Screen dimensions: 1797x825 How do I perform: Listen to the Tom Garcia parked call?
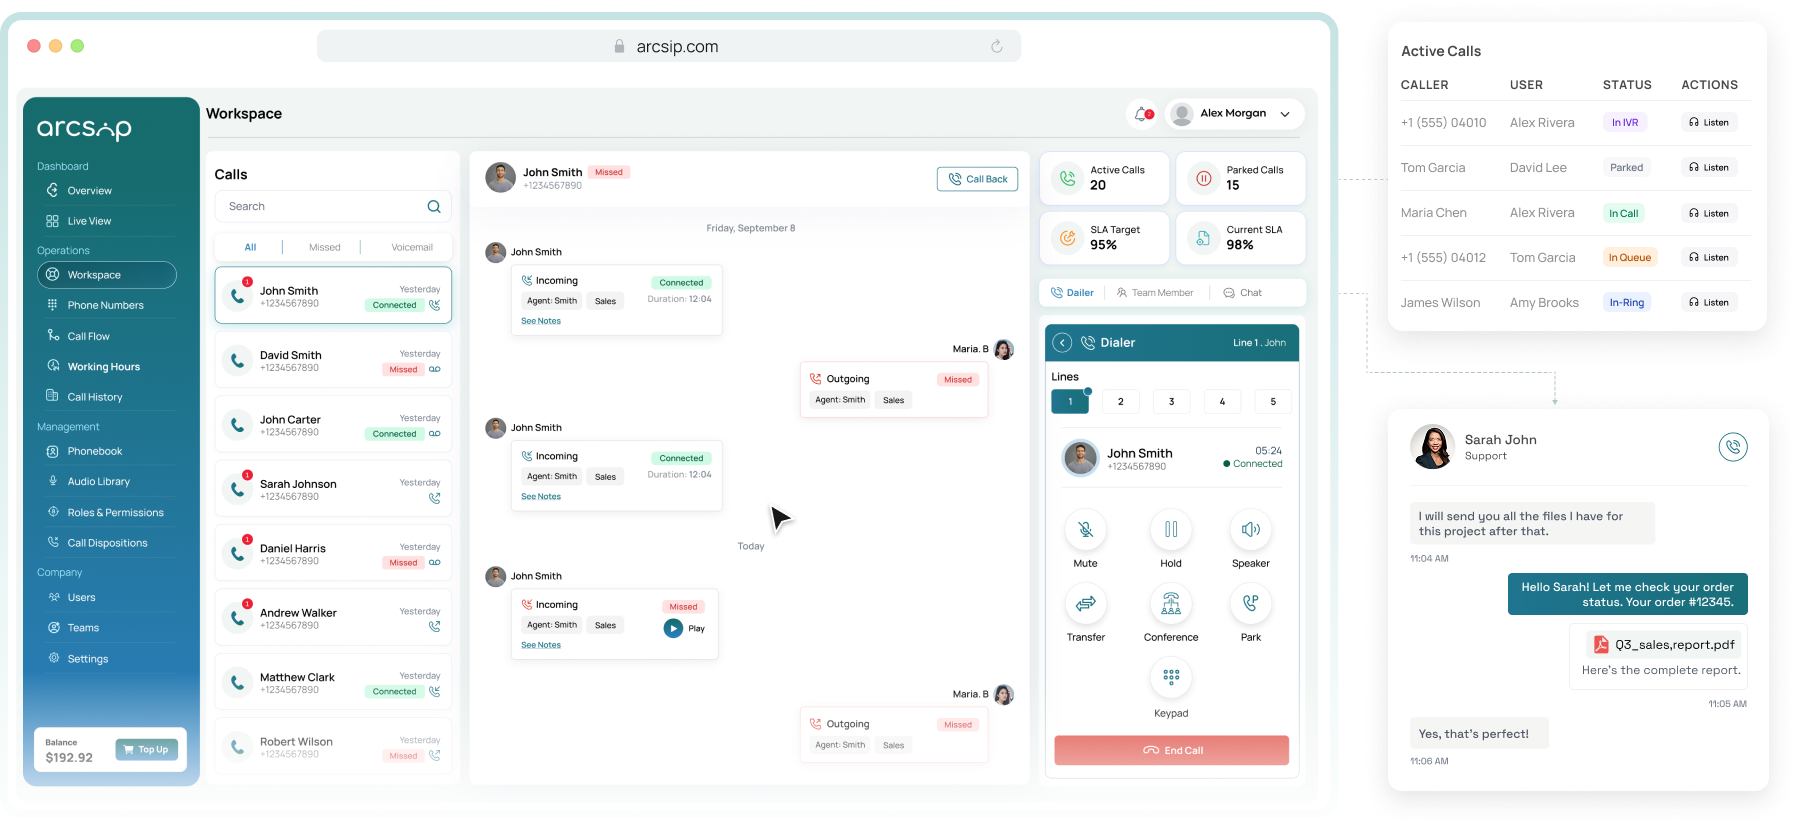[1709, 168]
